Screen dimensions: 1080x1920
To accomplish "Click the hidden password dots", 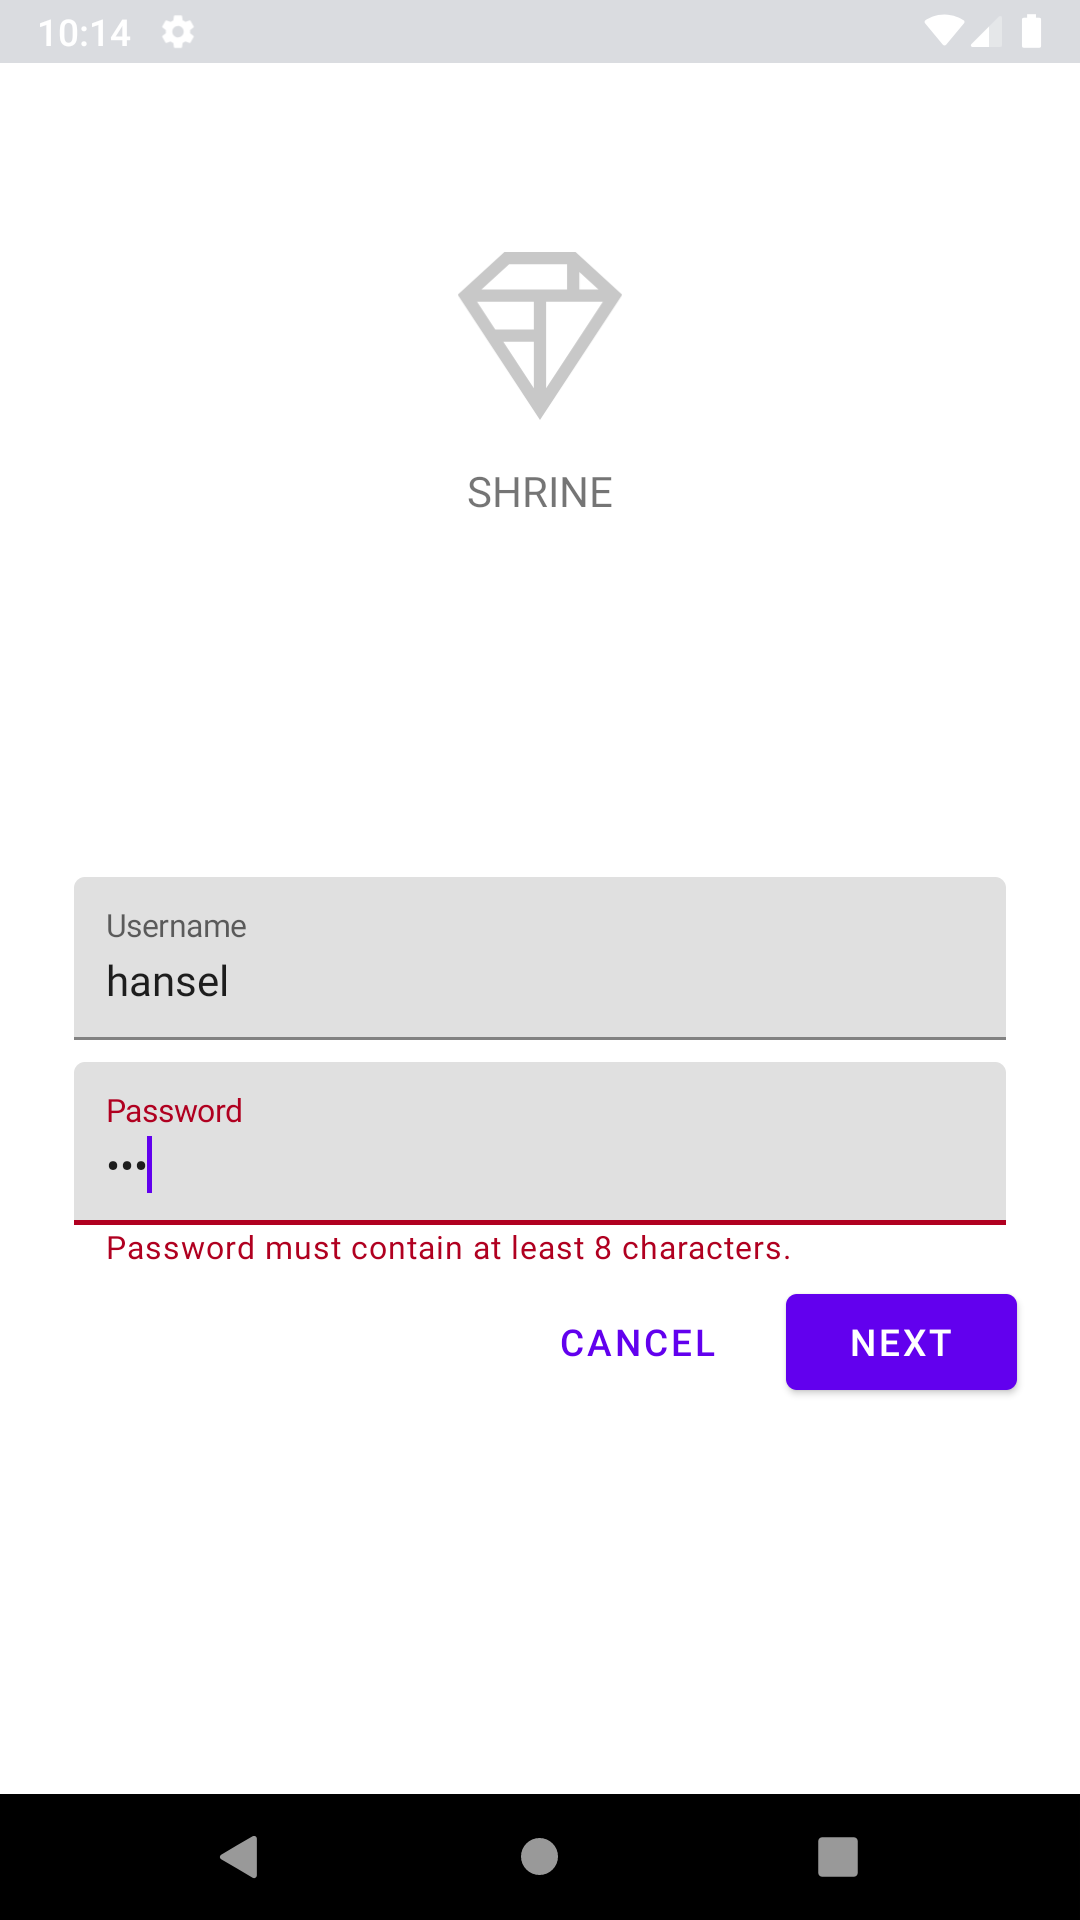I will point(126,1163).
